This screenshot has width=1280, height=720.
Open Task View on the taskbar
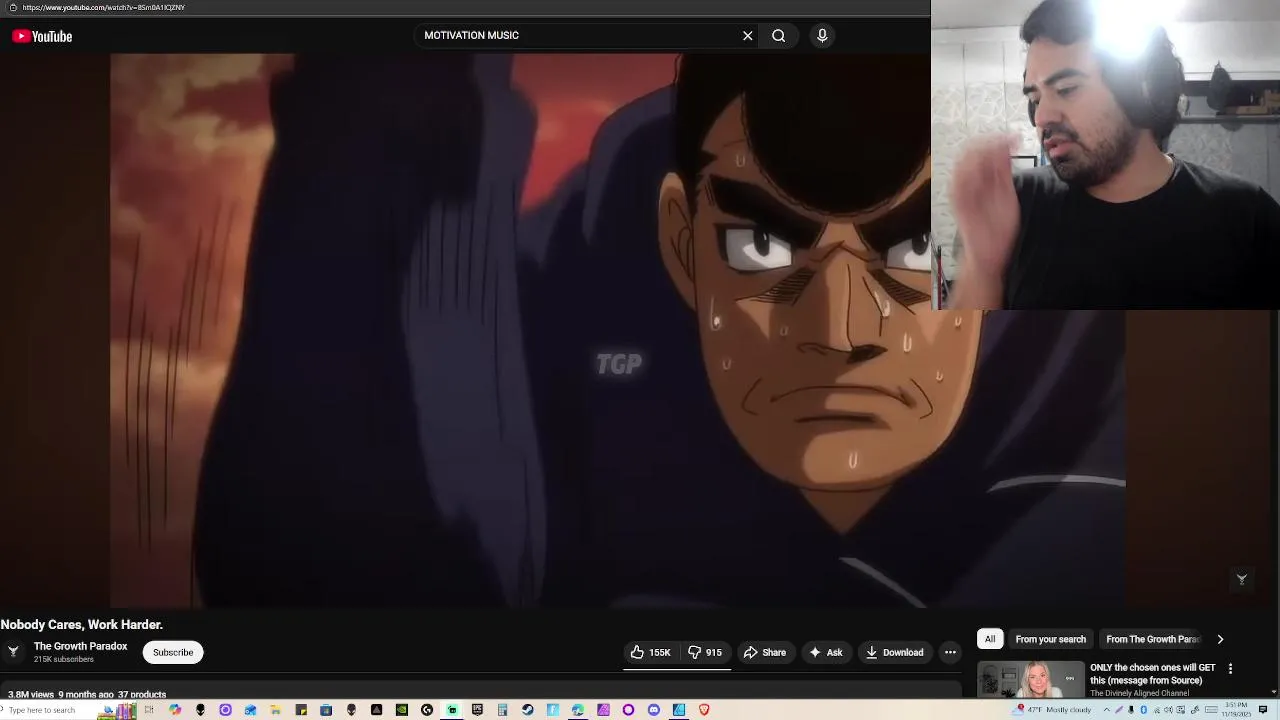click(x=149, y=710)
